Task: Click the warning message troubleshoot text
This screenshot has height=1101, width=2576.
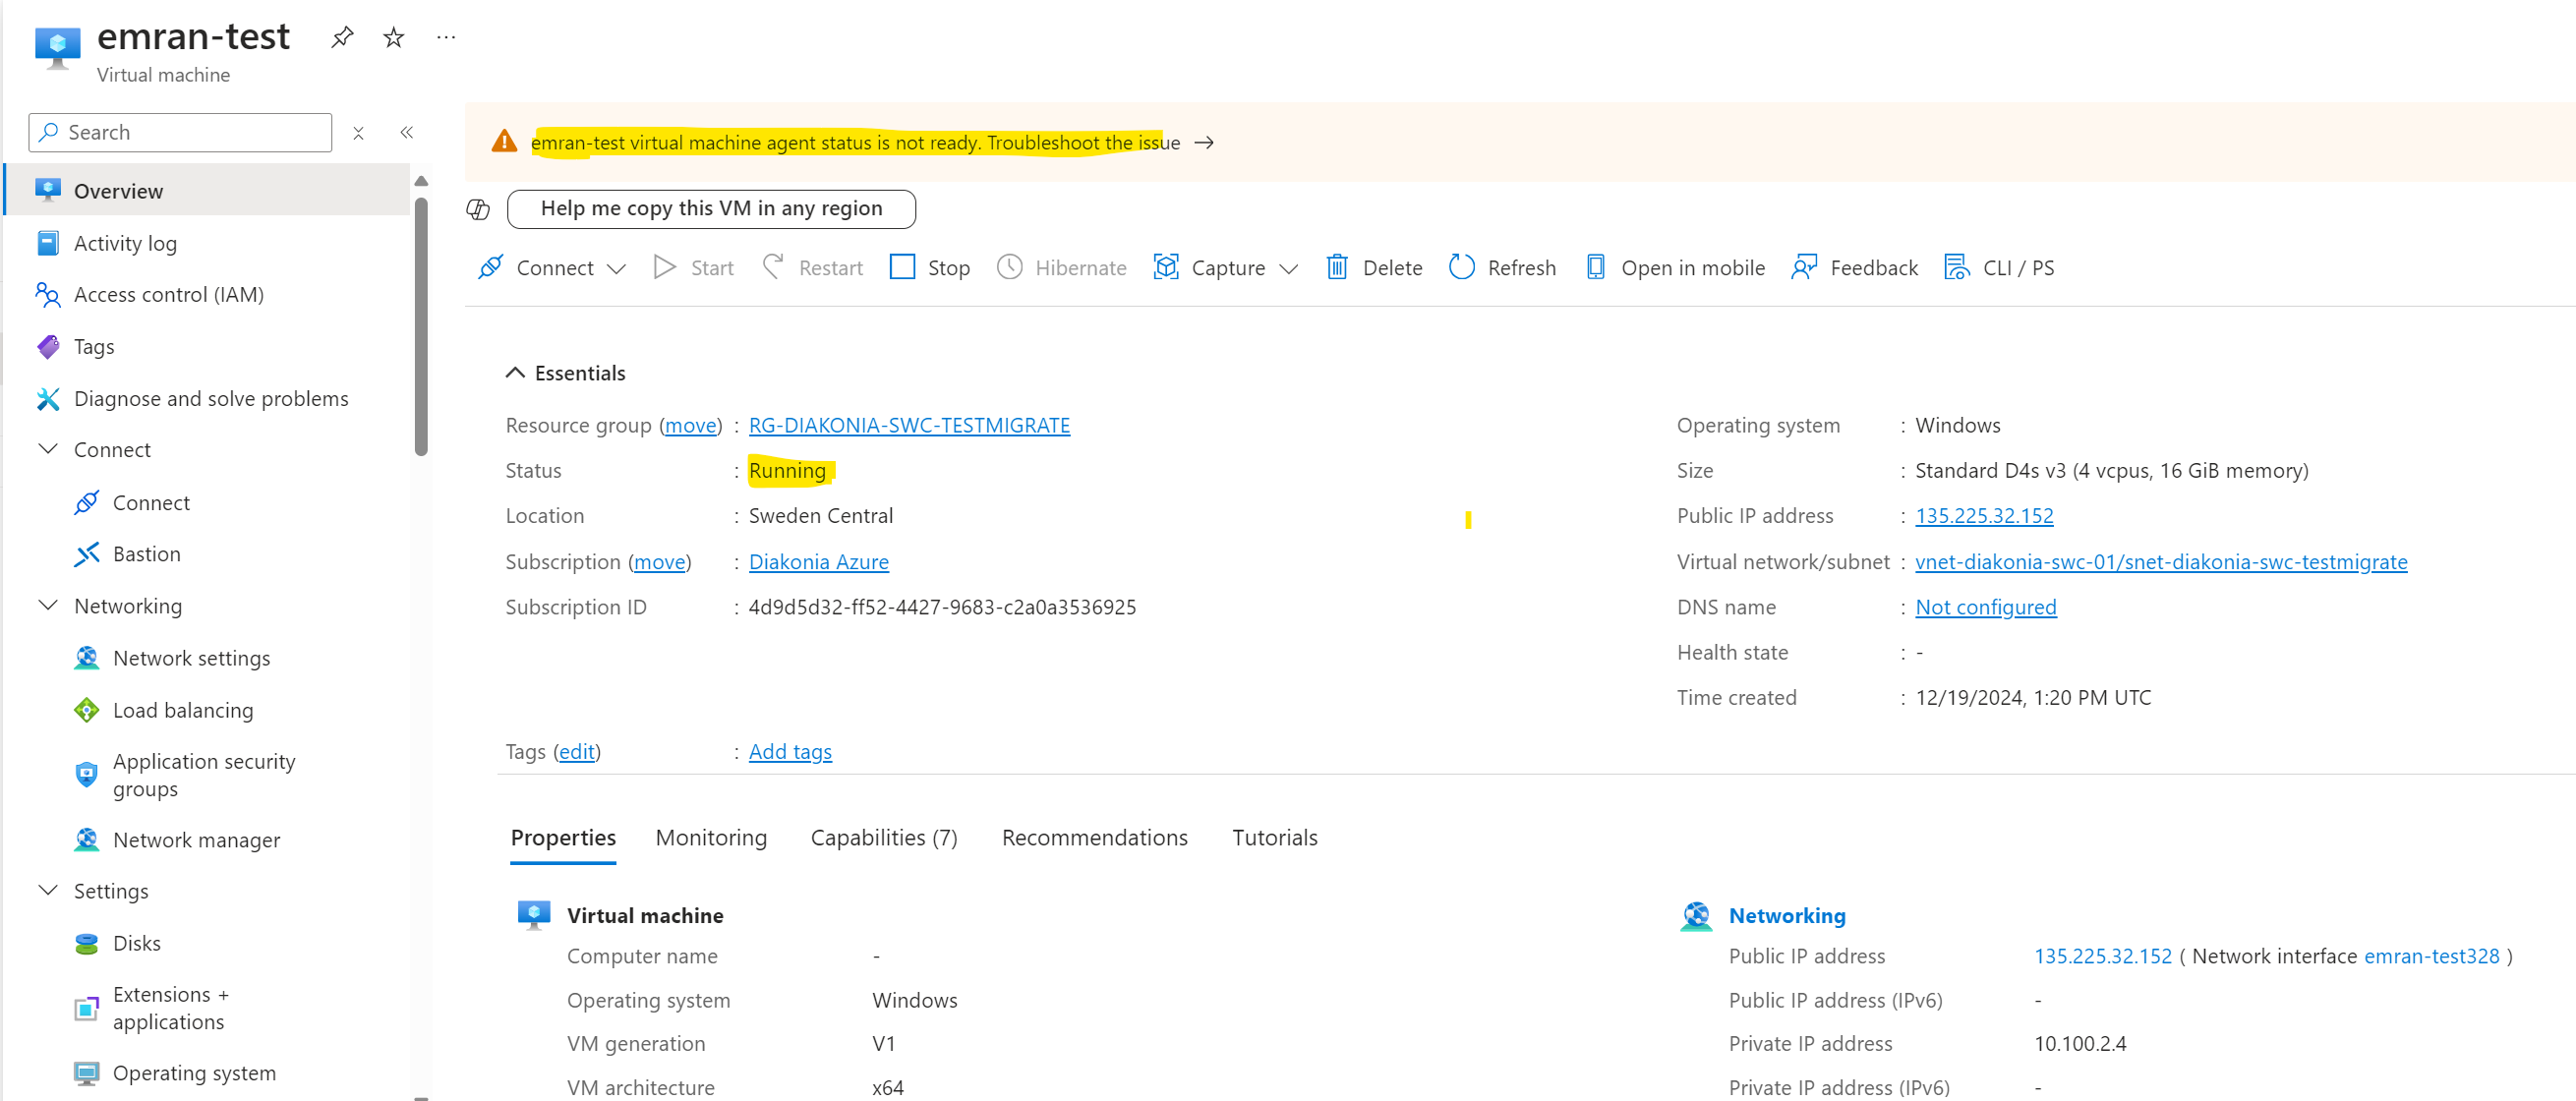Action: [x=855, y=143]
